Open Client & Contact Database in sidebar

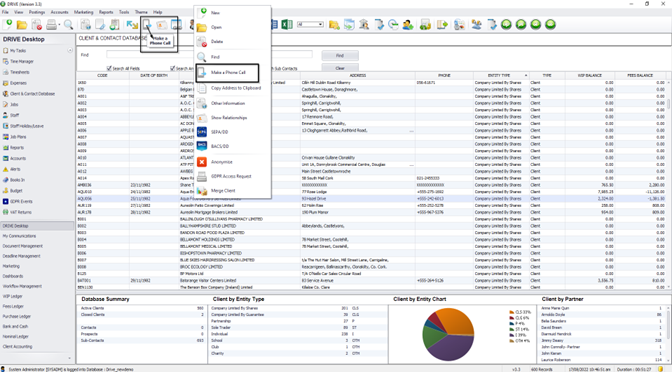33,93
